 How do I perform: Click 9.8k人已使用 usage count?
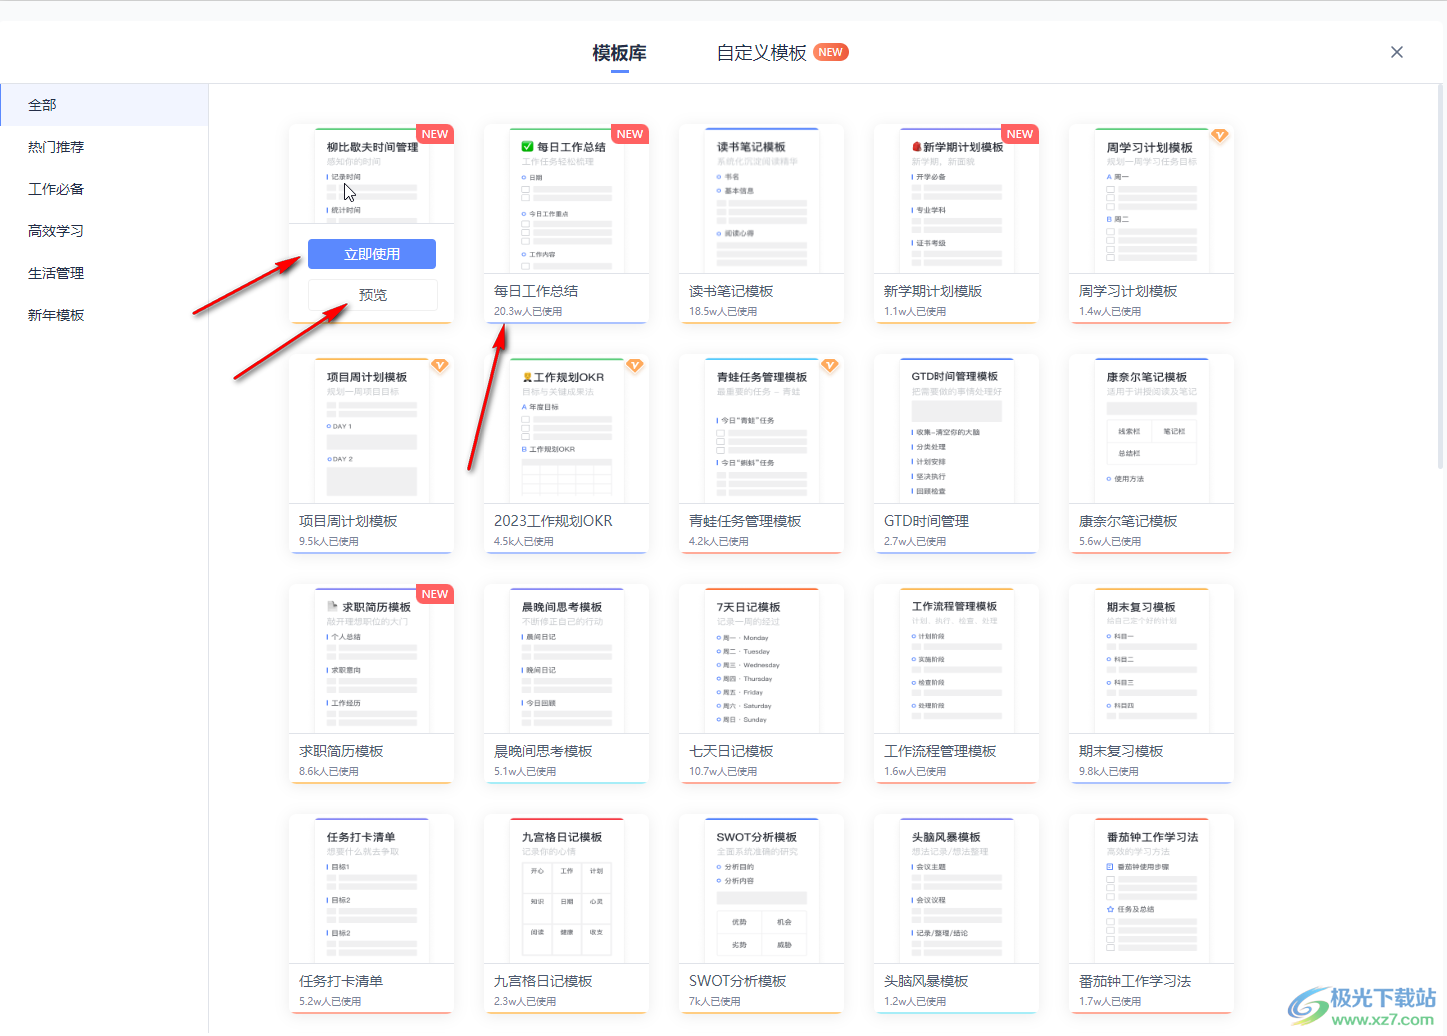pos(1109,772)
